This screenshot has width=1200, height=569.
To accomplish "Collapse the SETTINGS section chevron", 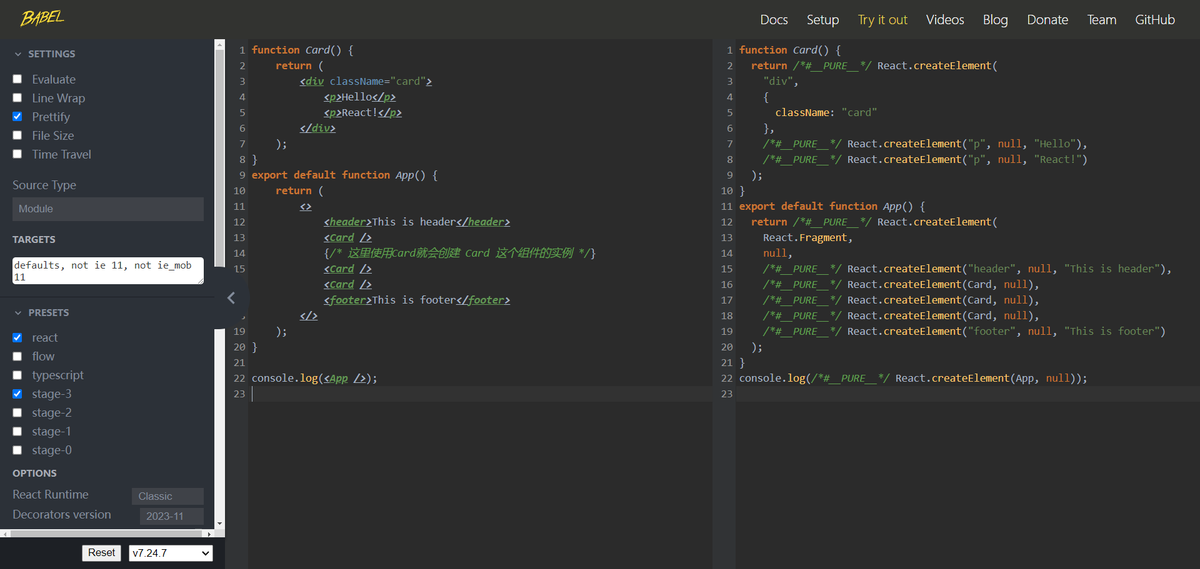I will click(17, 54).
